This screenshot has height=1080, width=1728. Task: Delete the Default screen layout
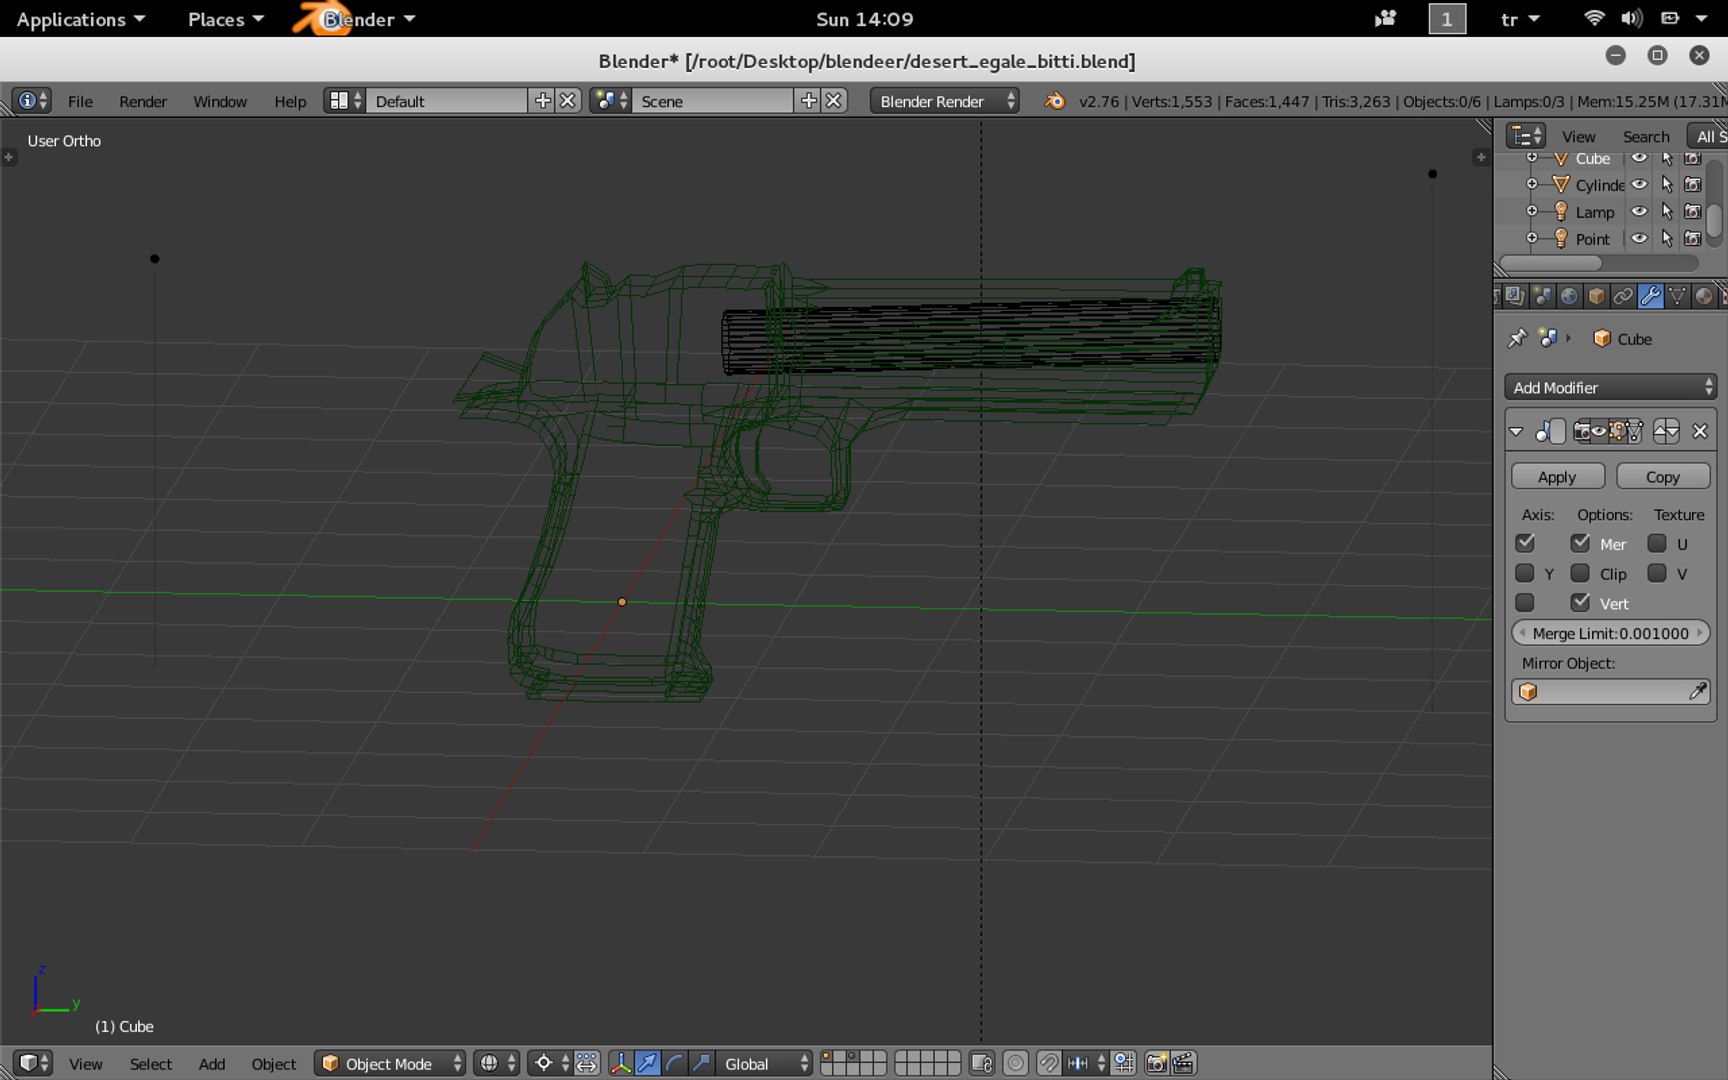[567, 101]
